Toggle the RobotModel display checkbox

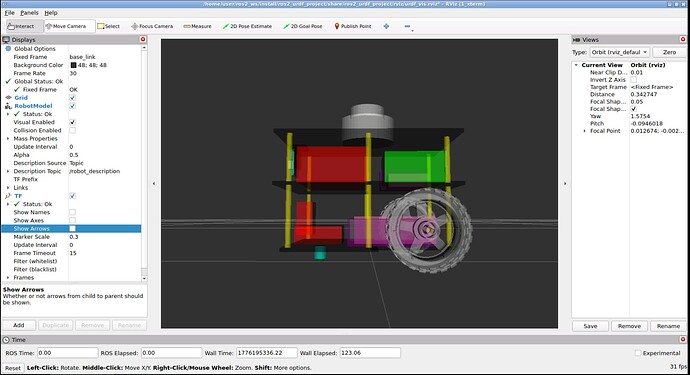(x=73, y=106)
